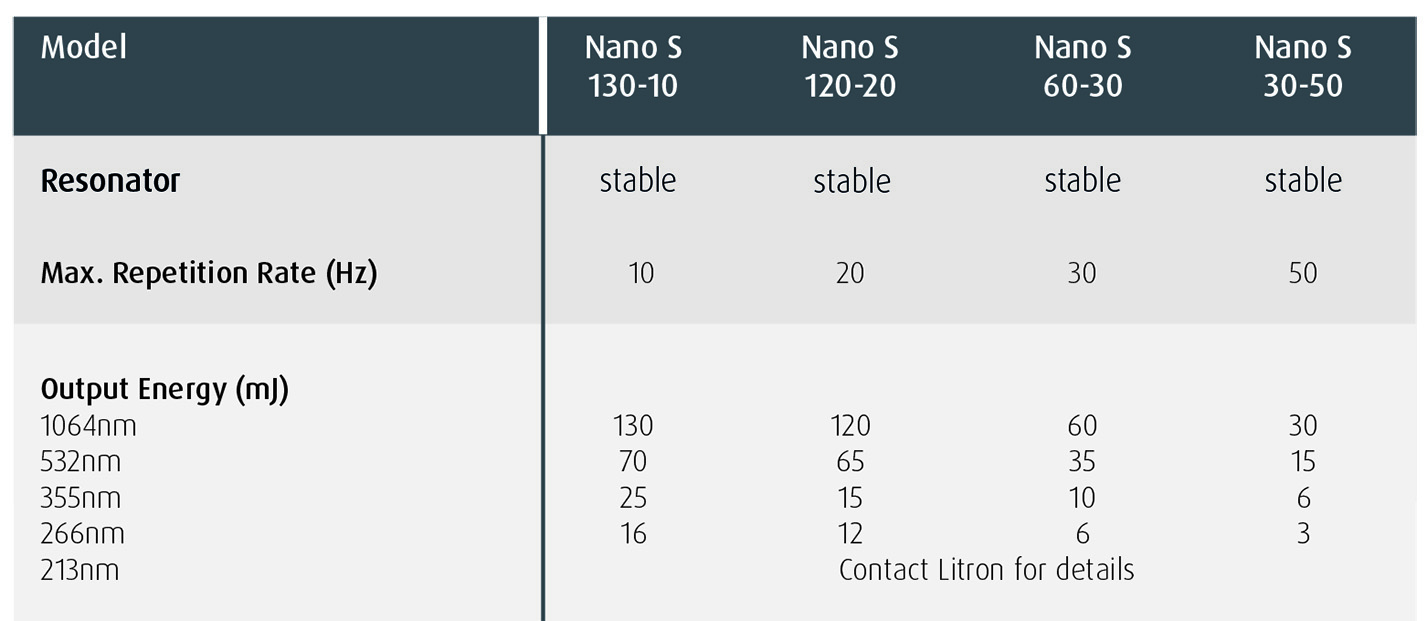
Task: Select the Nano S 30-50 column header
Action: (x=1303, y=67)
